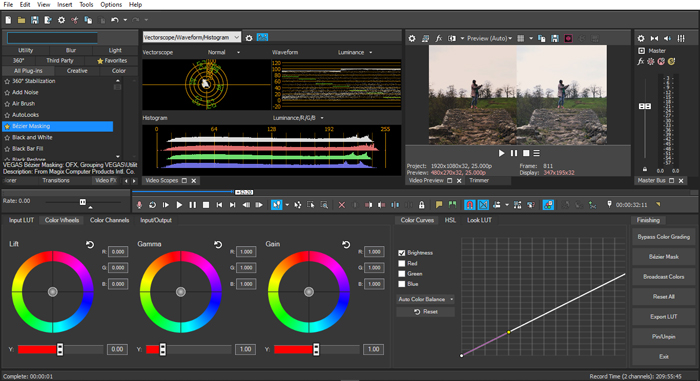This screenshot has width=700, height=381.
Task: Click the Downmix output icon in Master Bus
Action: 654,38
